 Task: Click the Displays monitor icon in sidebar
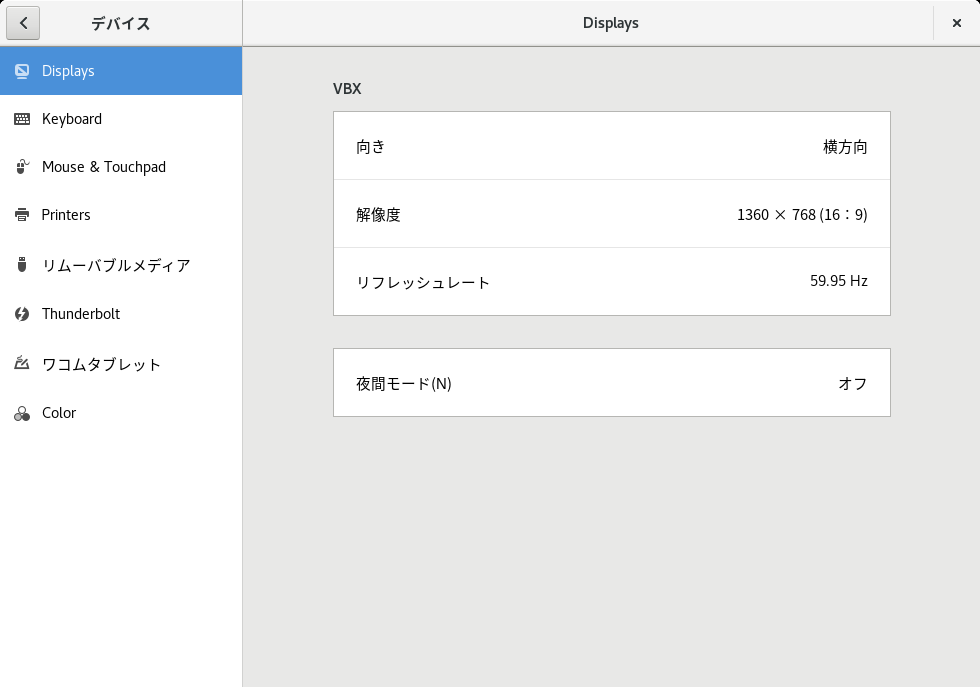(22, 71)
